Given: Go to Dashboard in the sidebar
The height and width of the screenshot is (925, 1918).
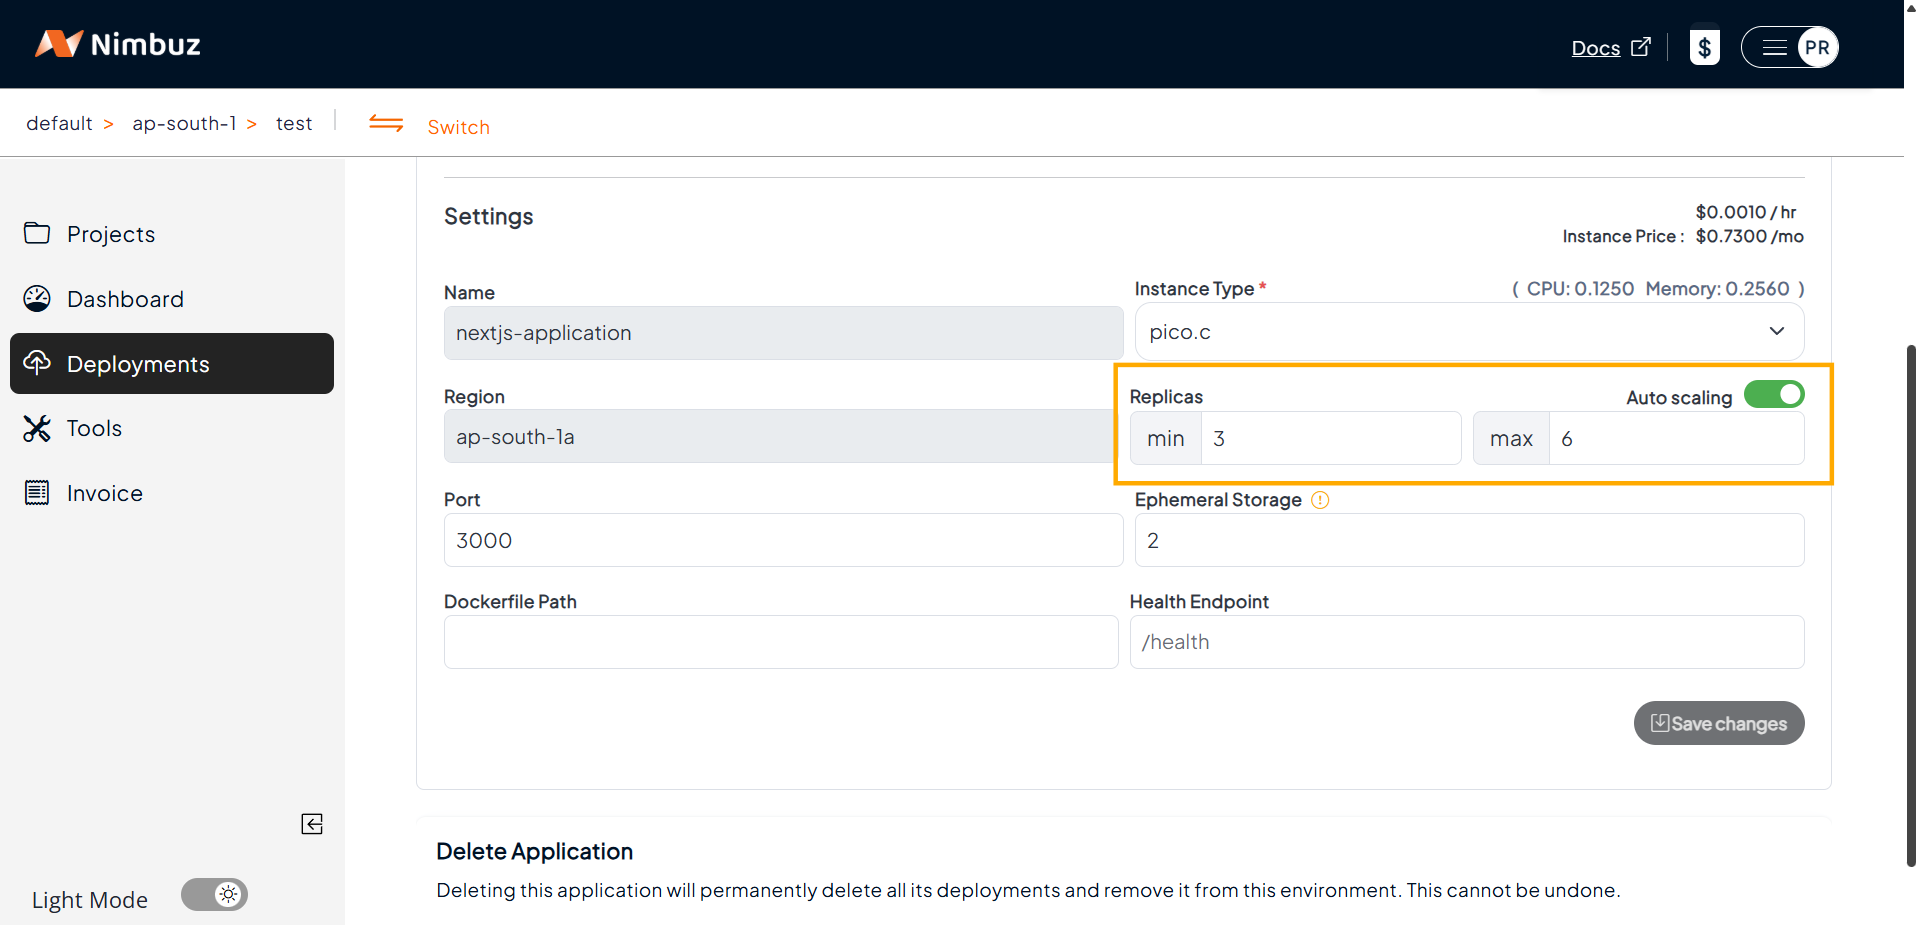Looking at the screenshot, I should [x=125, y=299].
